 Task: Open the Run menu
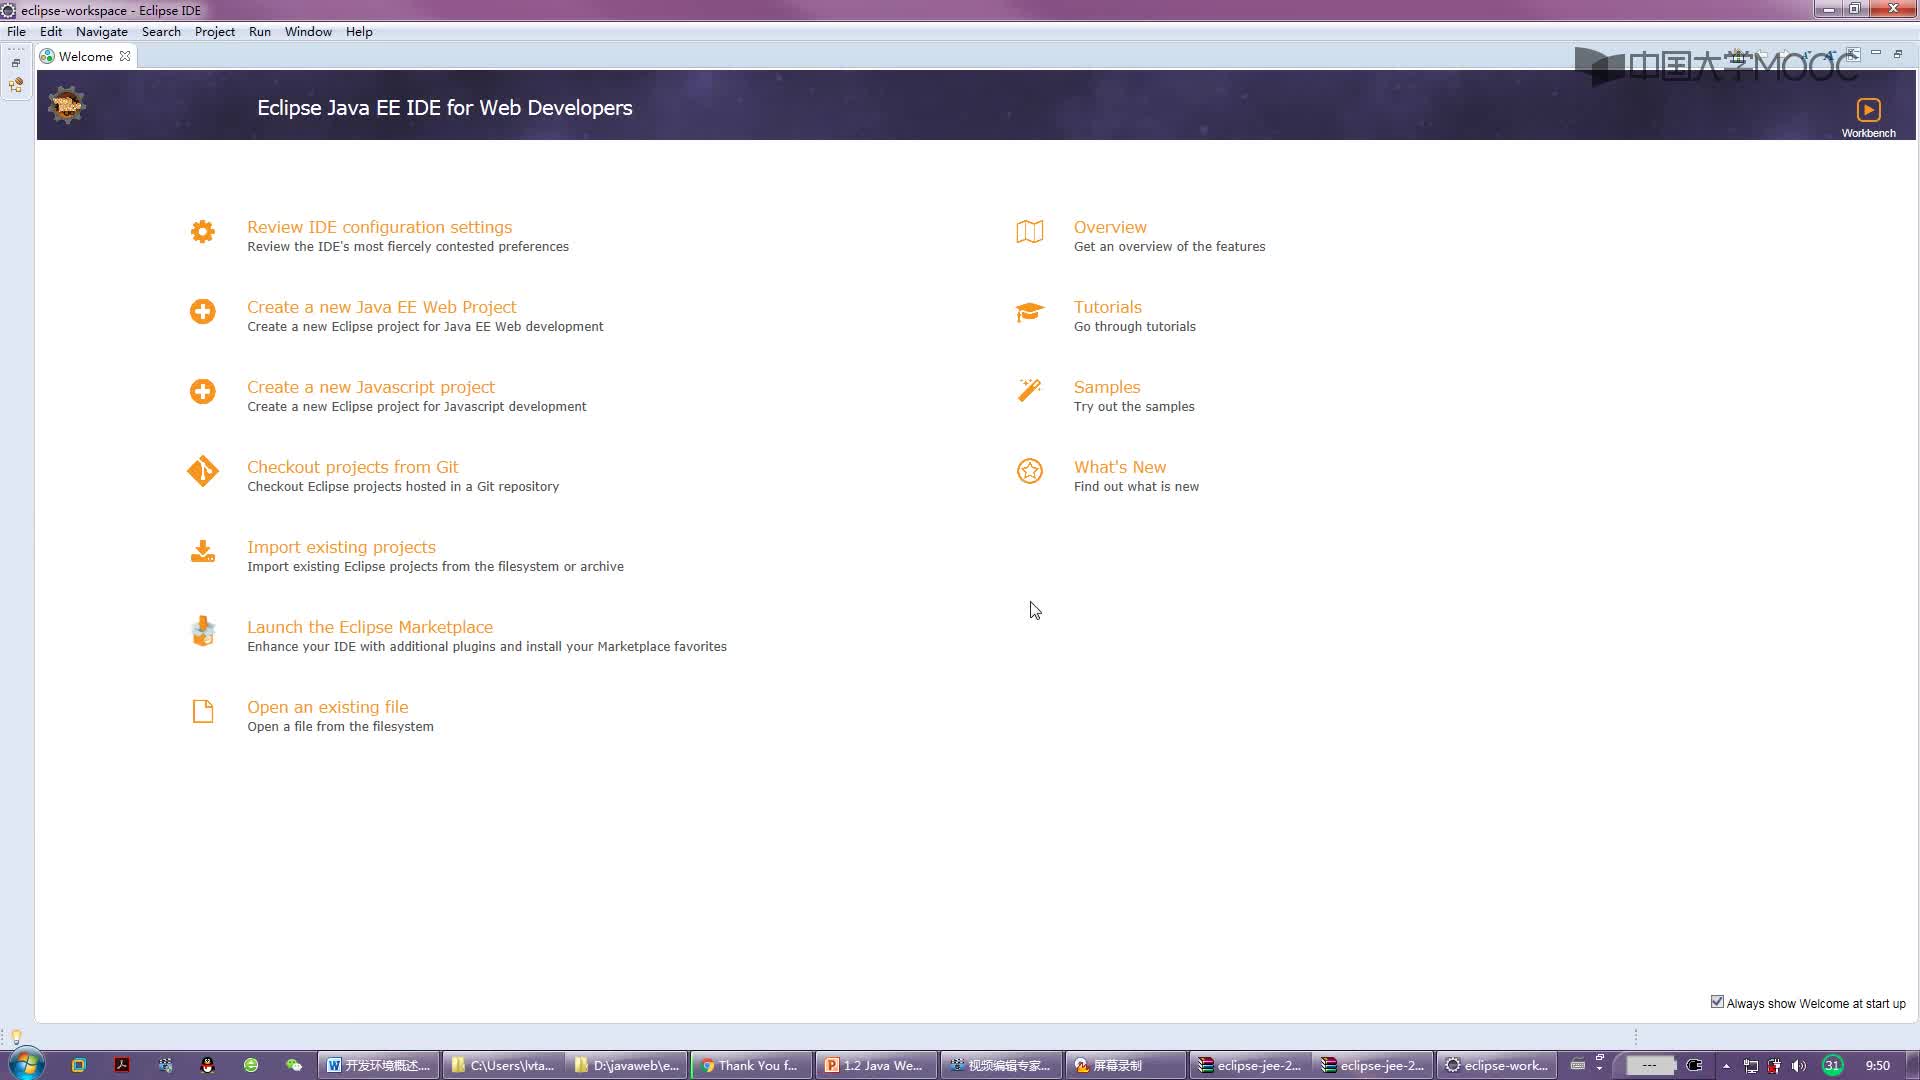point(260,32)
